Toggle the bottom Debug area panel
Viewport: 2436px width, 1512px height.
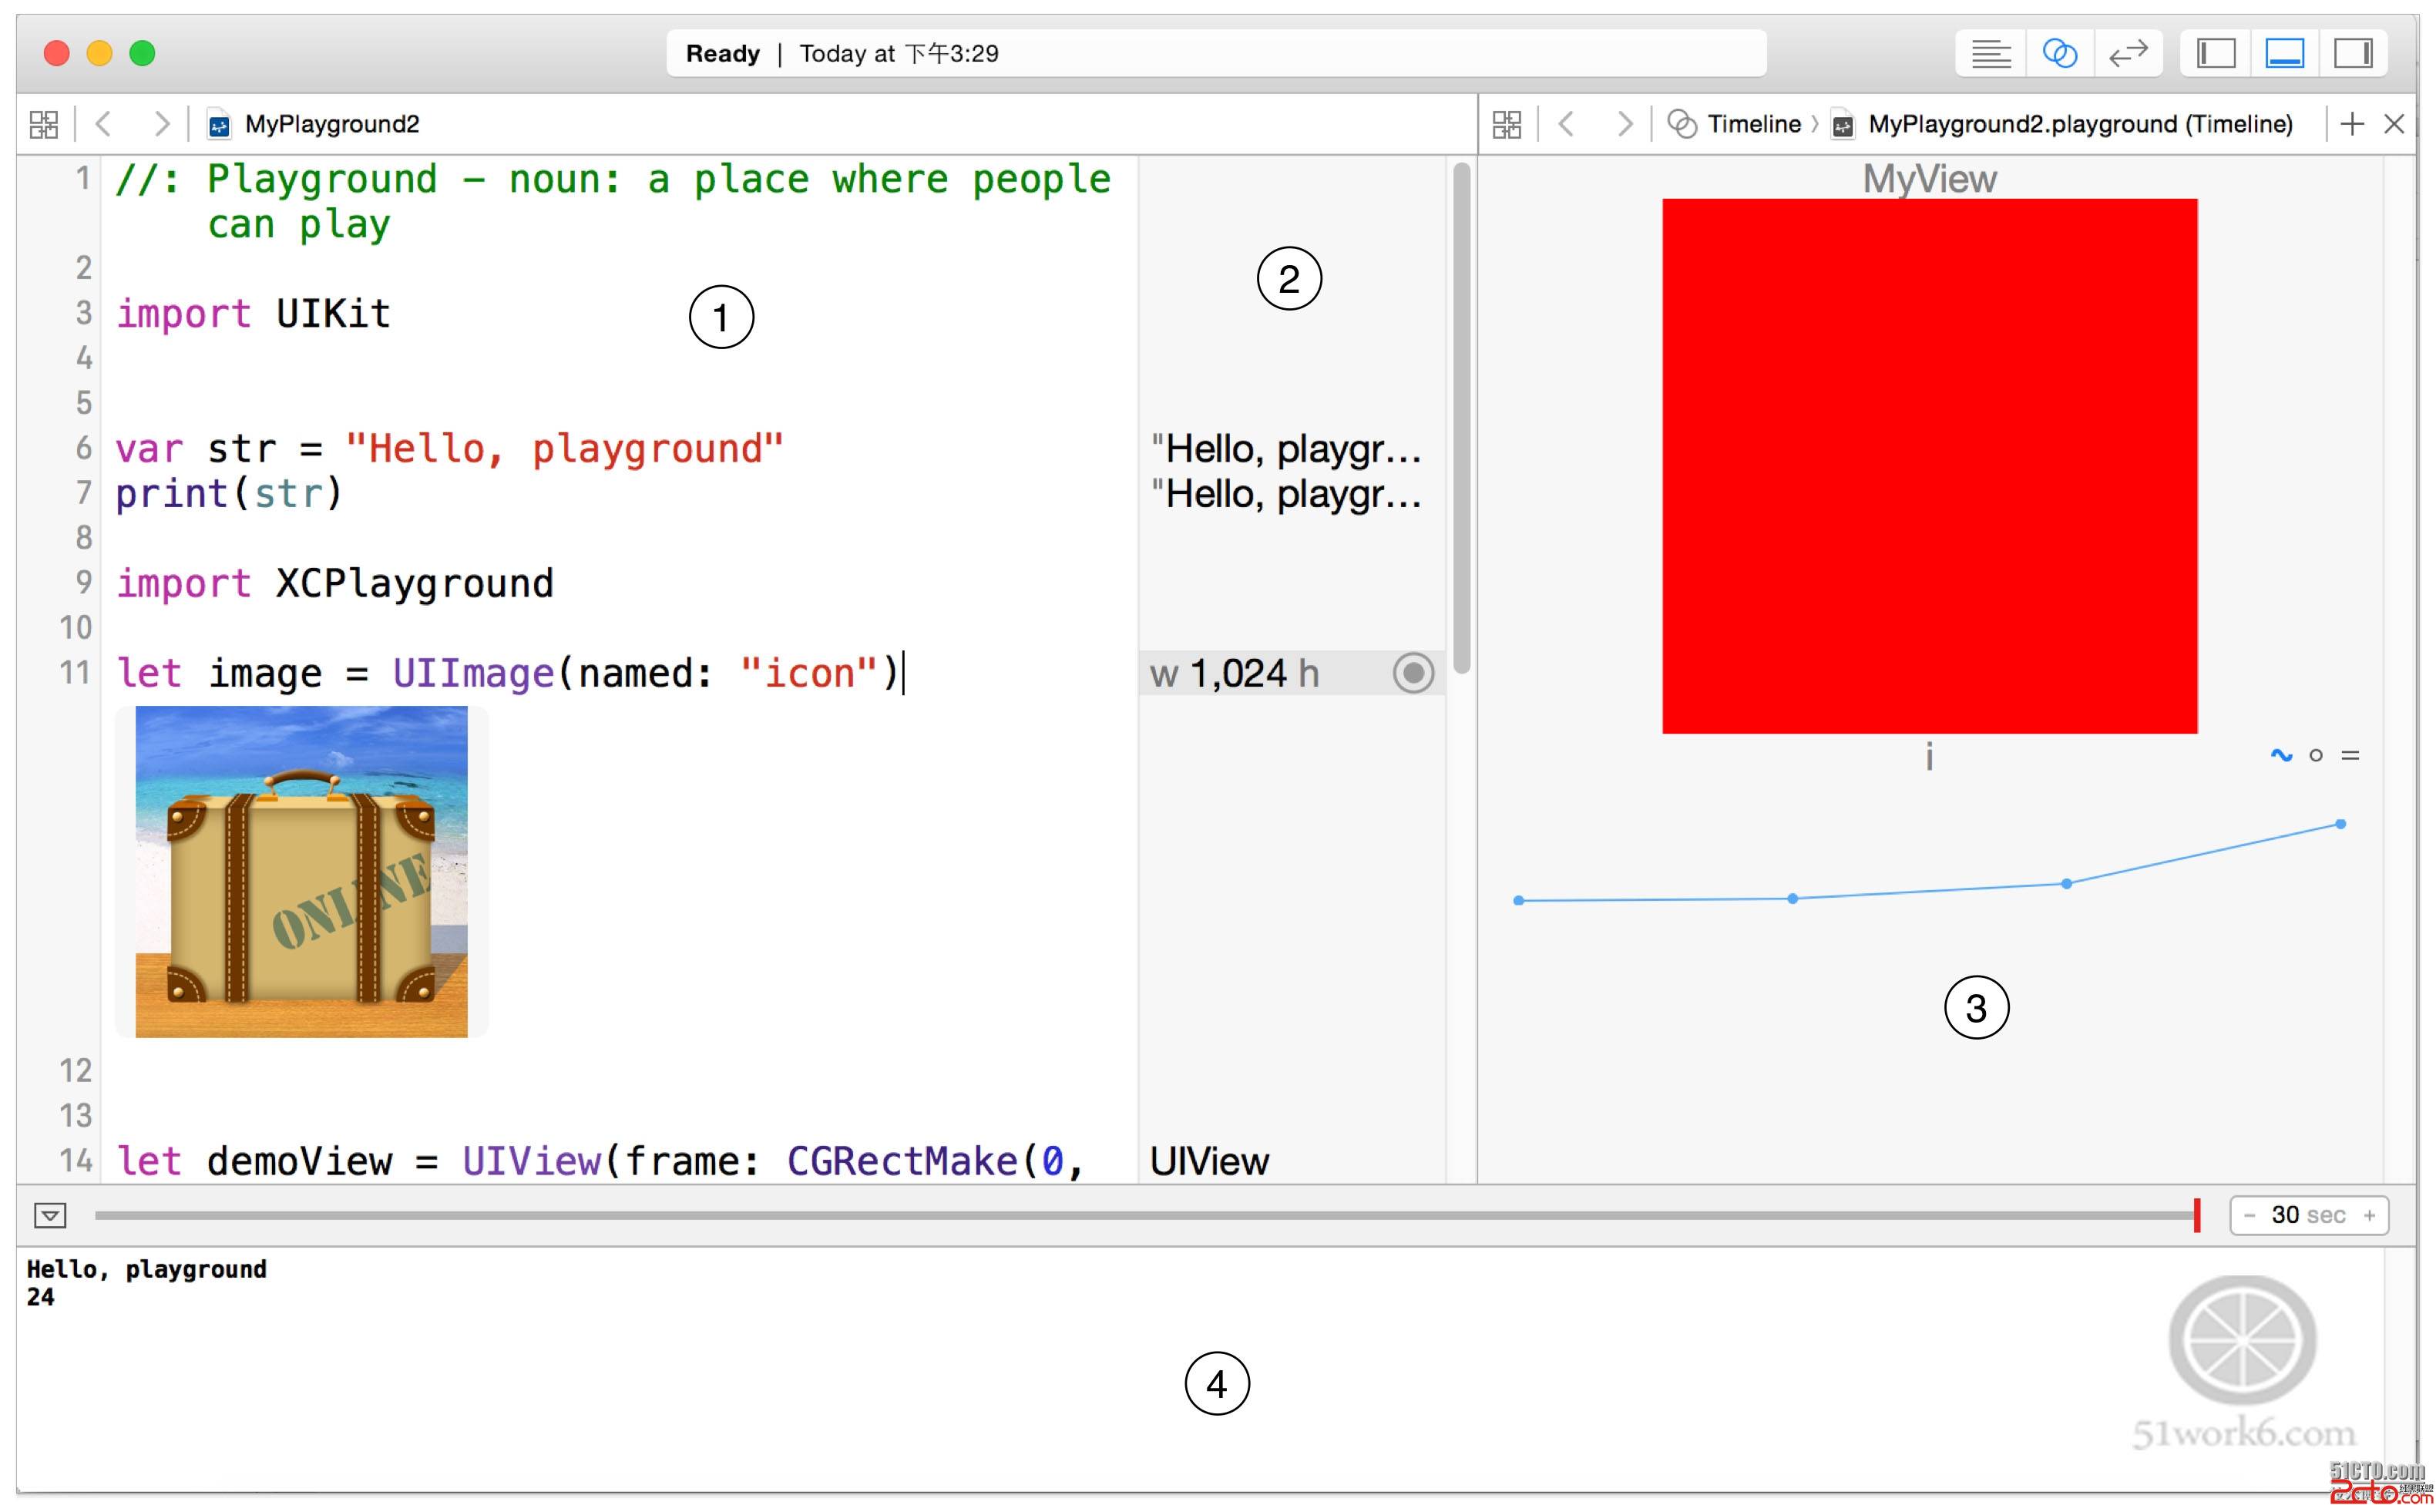click(2284, 53)
